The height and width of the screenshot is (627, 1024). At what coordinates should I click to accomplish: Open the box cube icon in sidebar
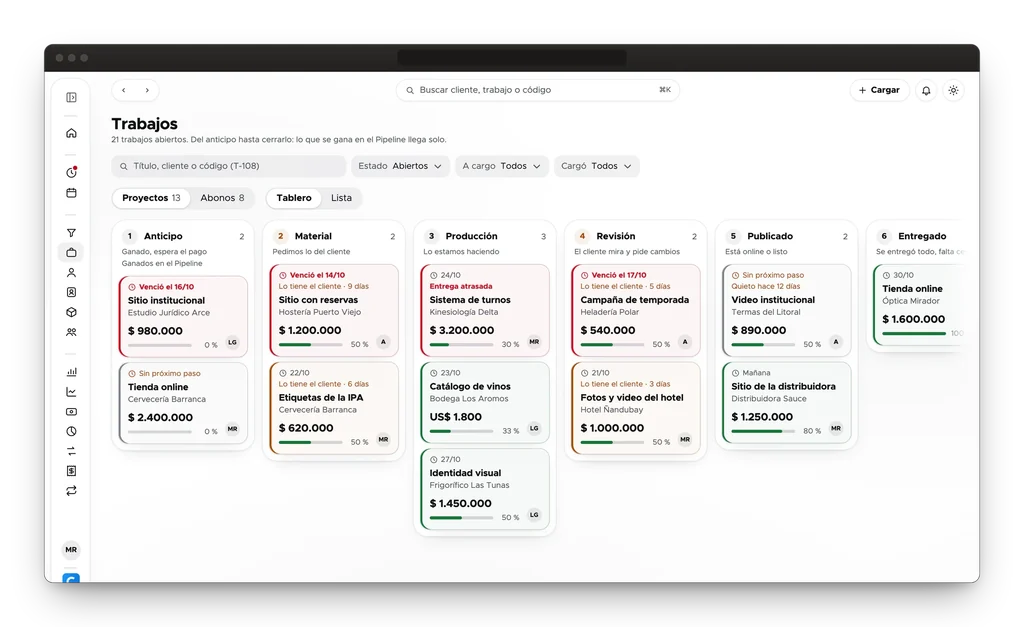71,312
